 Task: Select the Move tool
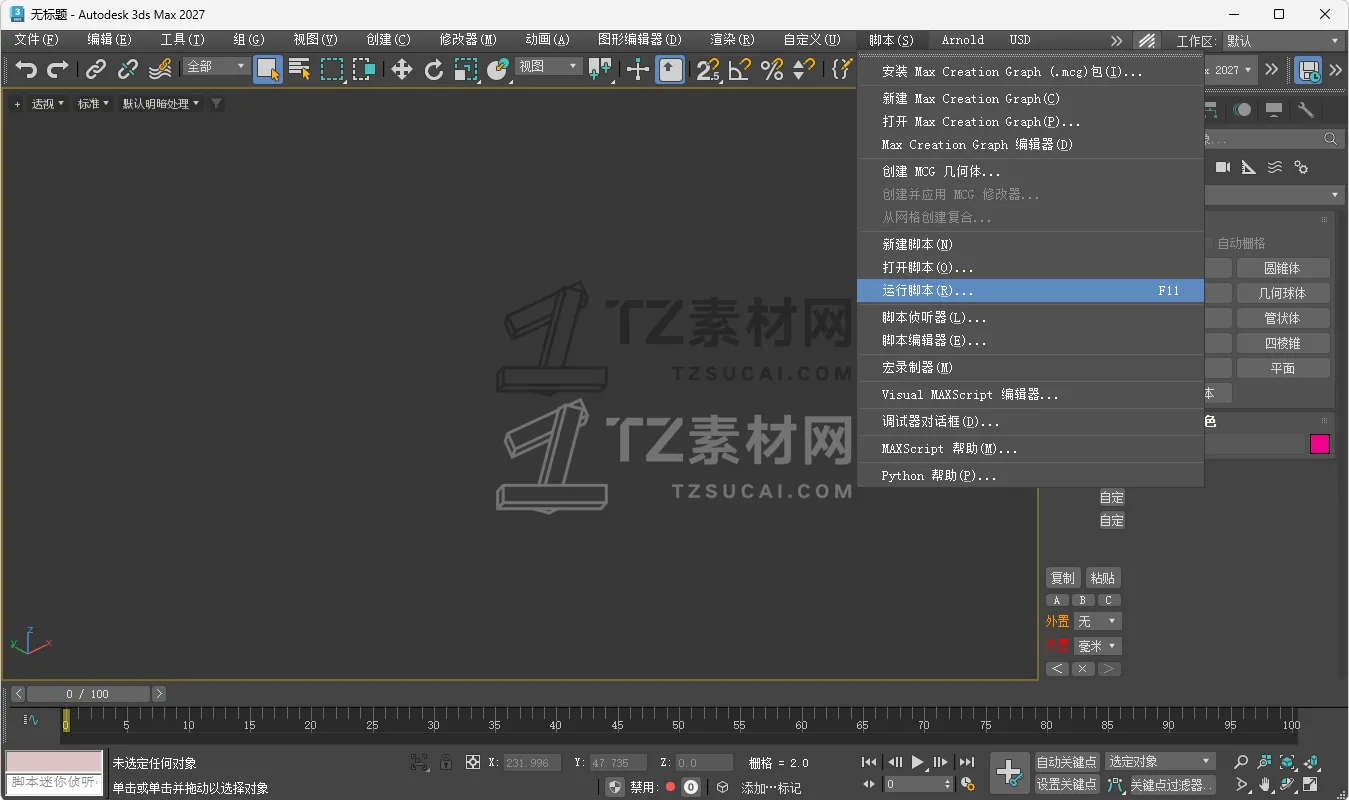coord(401,69)
